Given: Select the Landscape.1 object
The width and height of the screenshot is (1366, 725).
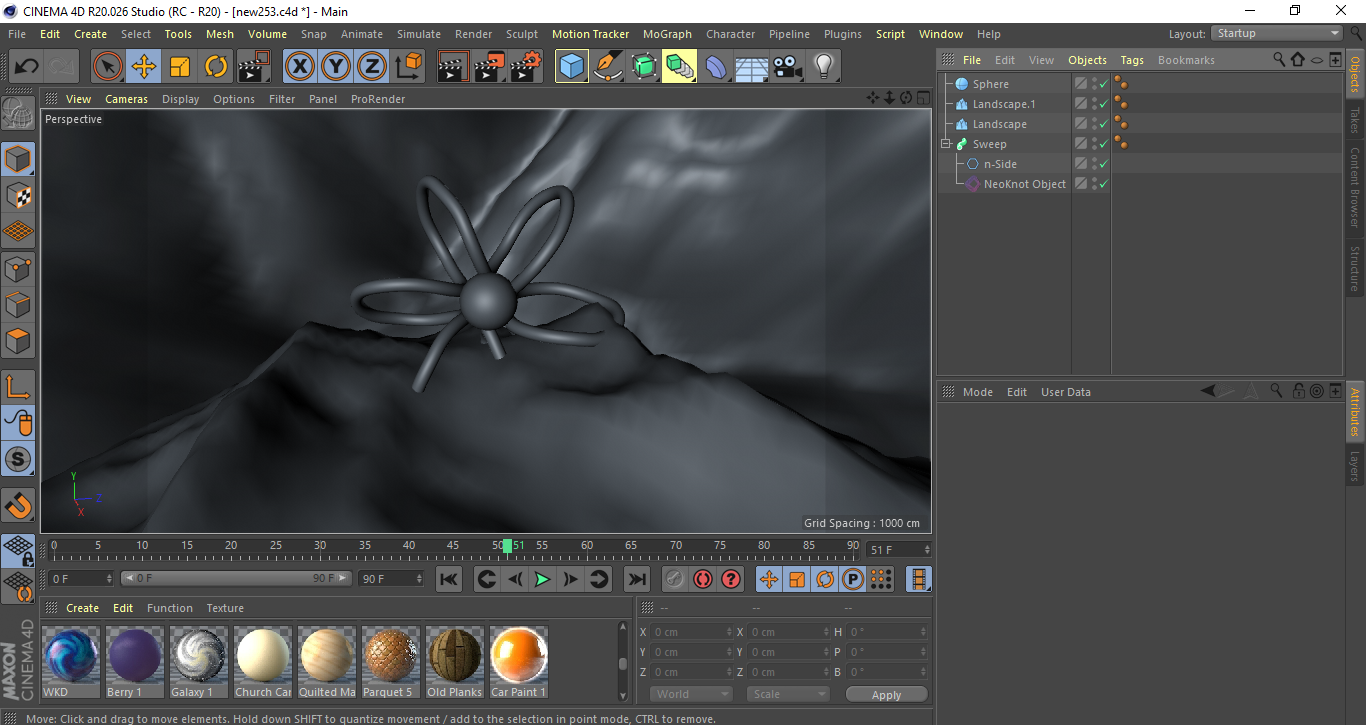Looking at the screenshot, I should coord(1004,104).
